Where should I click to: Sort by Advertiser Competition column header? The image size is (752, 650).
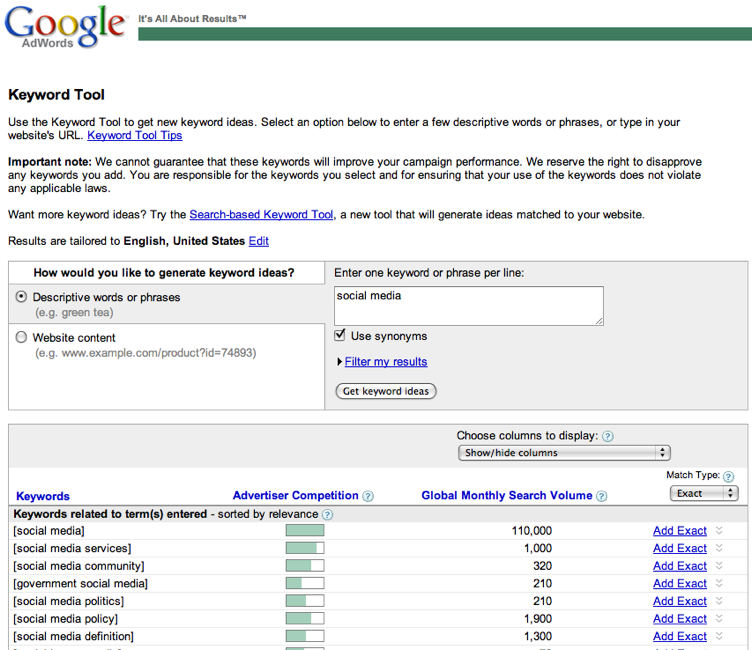(x=295, y=496)
